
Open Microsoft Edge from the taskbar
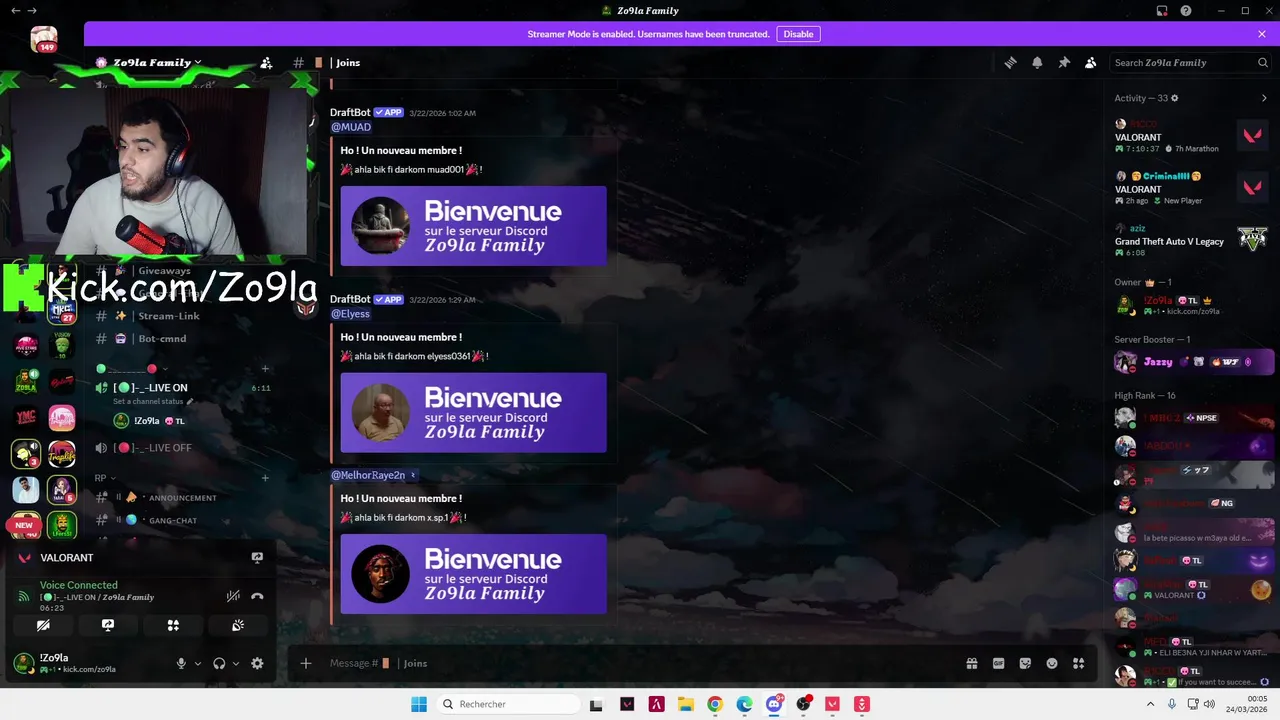744,704
